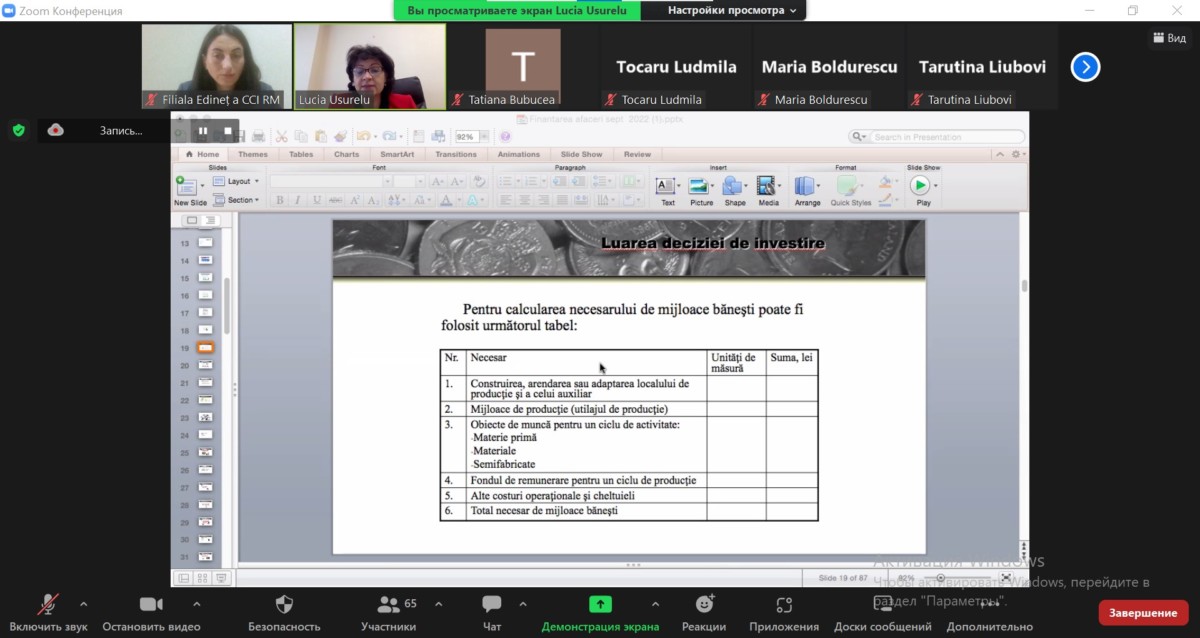
Task: Open Quick Styles gallery
Action: click(x=850, y=190)
